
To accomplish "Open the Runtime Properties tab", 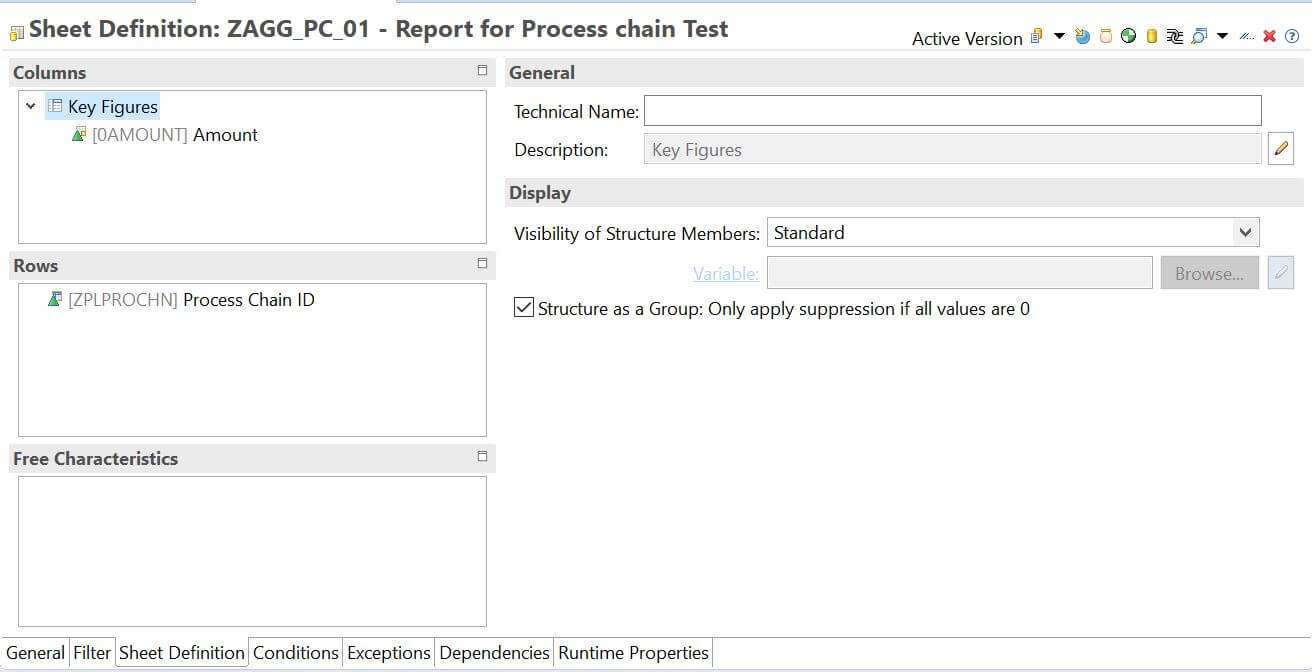I will [633, 651].
